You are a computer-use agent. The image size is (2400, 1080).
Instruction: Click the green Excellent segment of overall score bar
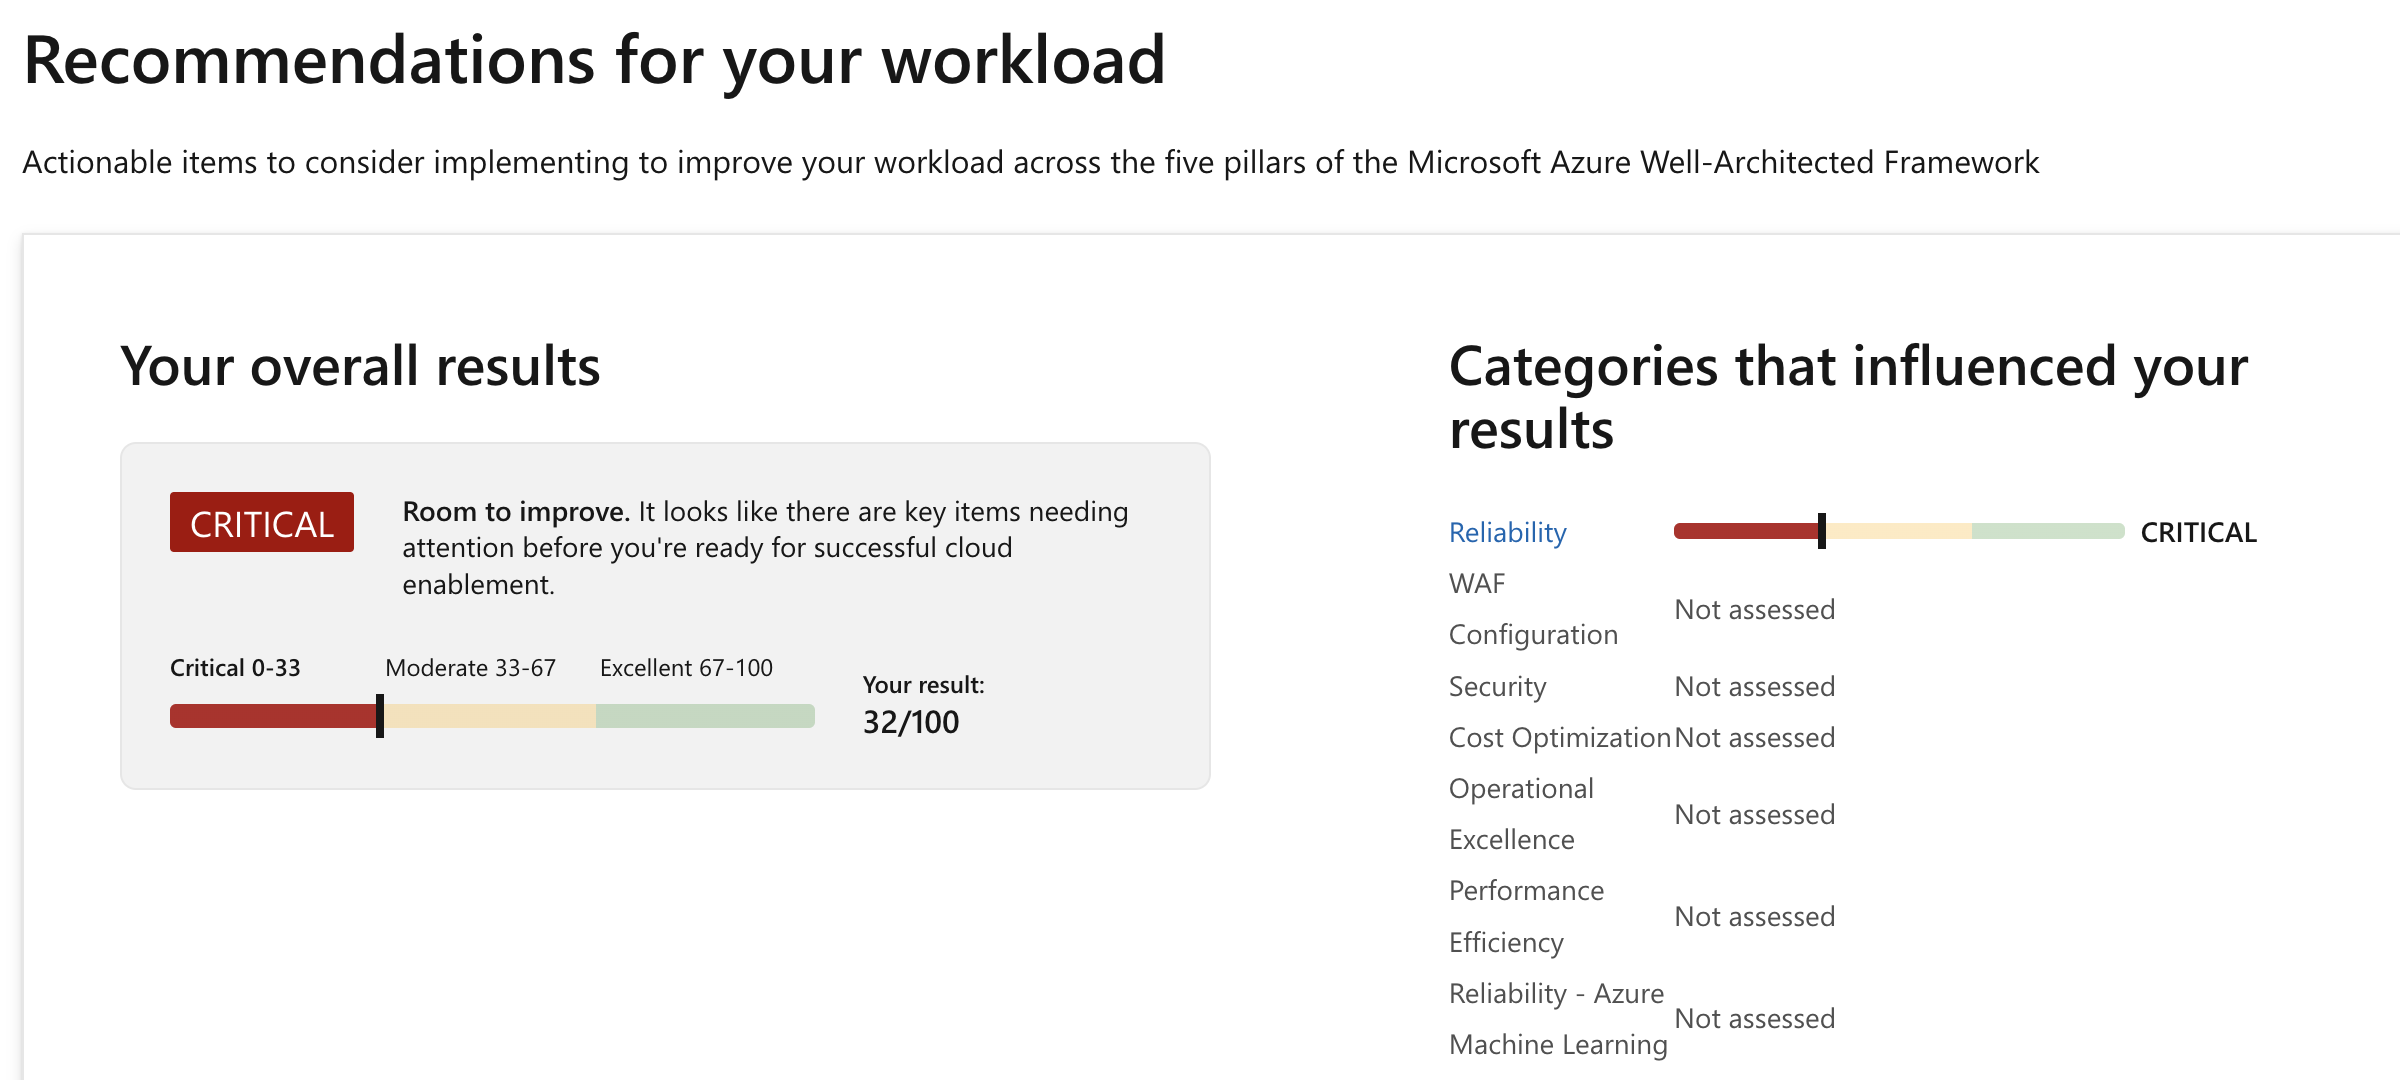tap(705, 716)
